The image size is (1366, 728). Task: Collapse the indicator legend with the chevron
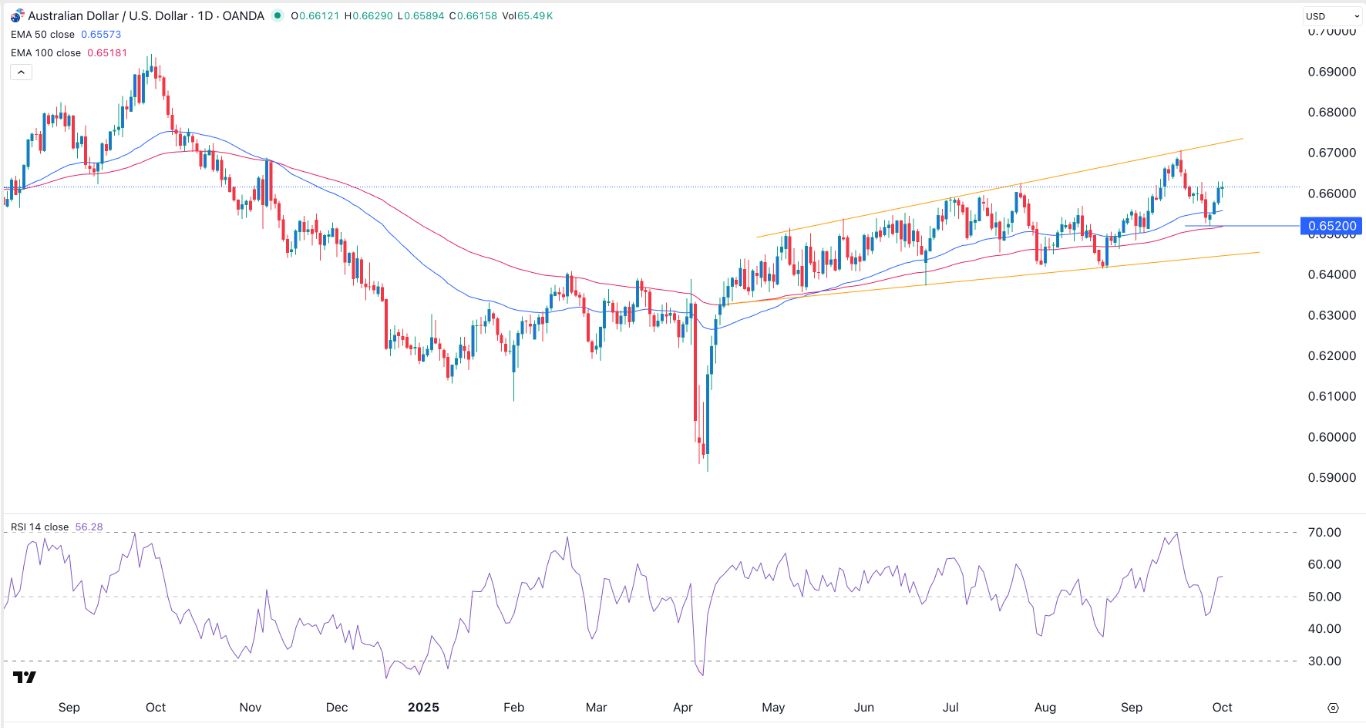pos(20,71)
